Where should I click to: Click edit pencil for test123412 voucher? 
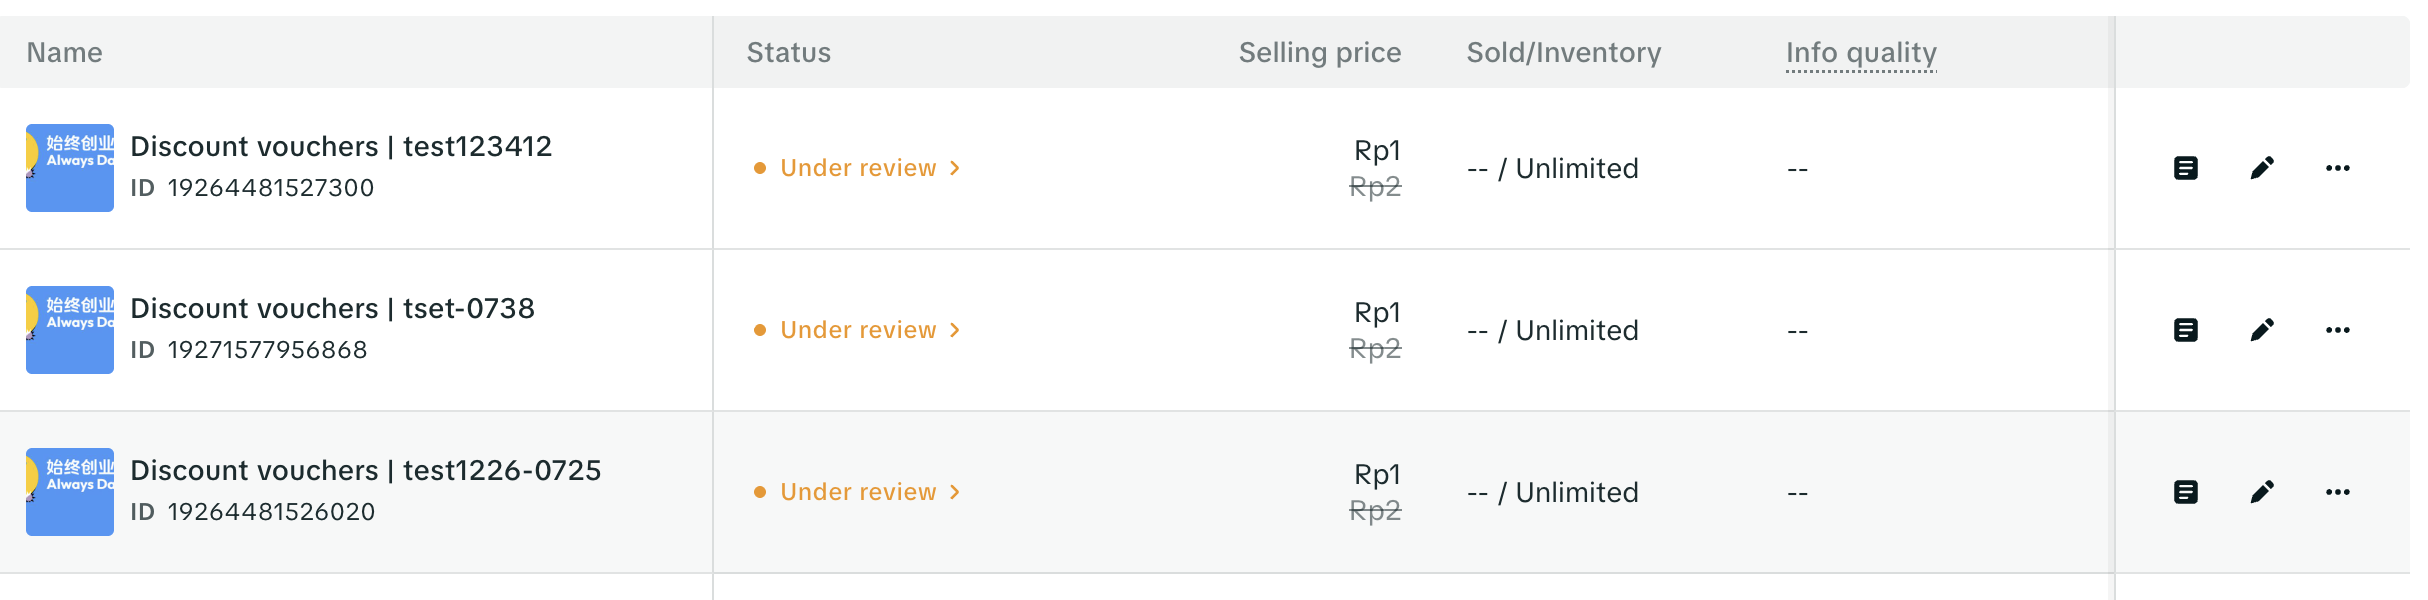point(2262,168)
